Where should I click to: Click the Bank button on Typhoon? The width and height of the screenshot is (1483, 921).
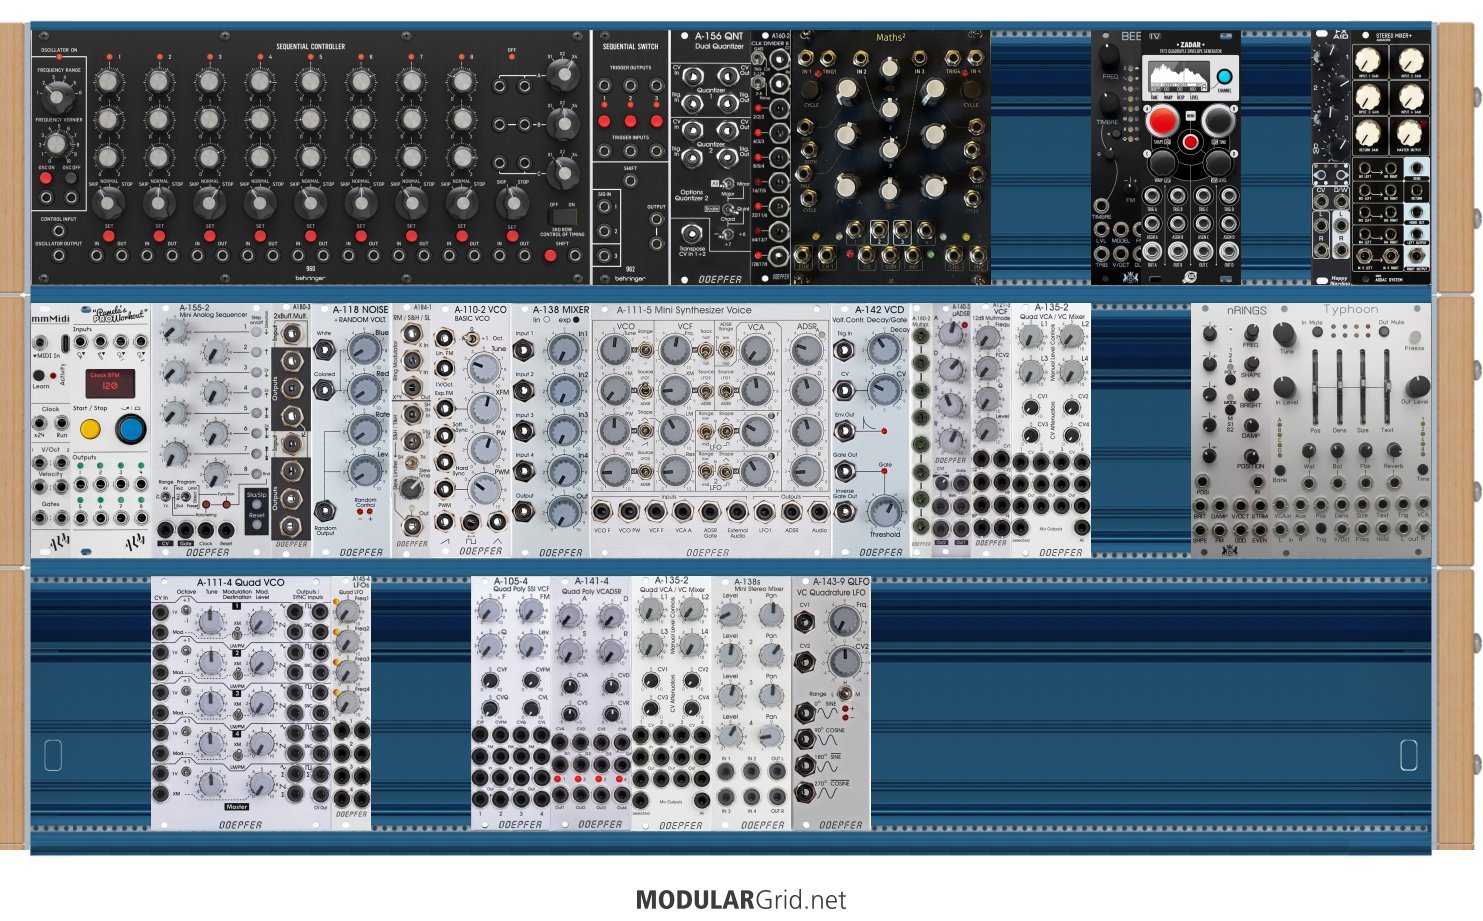tap(1281, 468)
